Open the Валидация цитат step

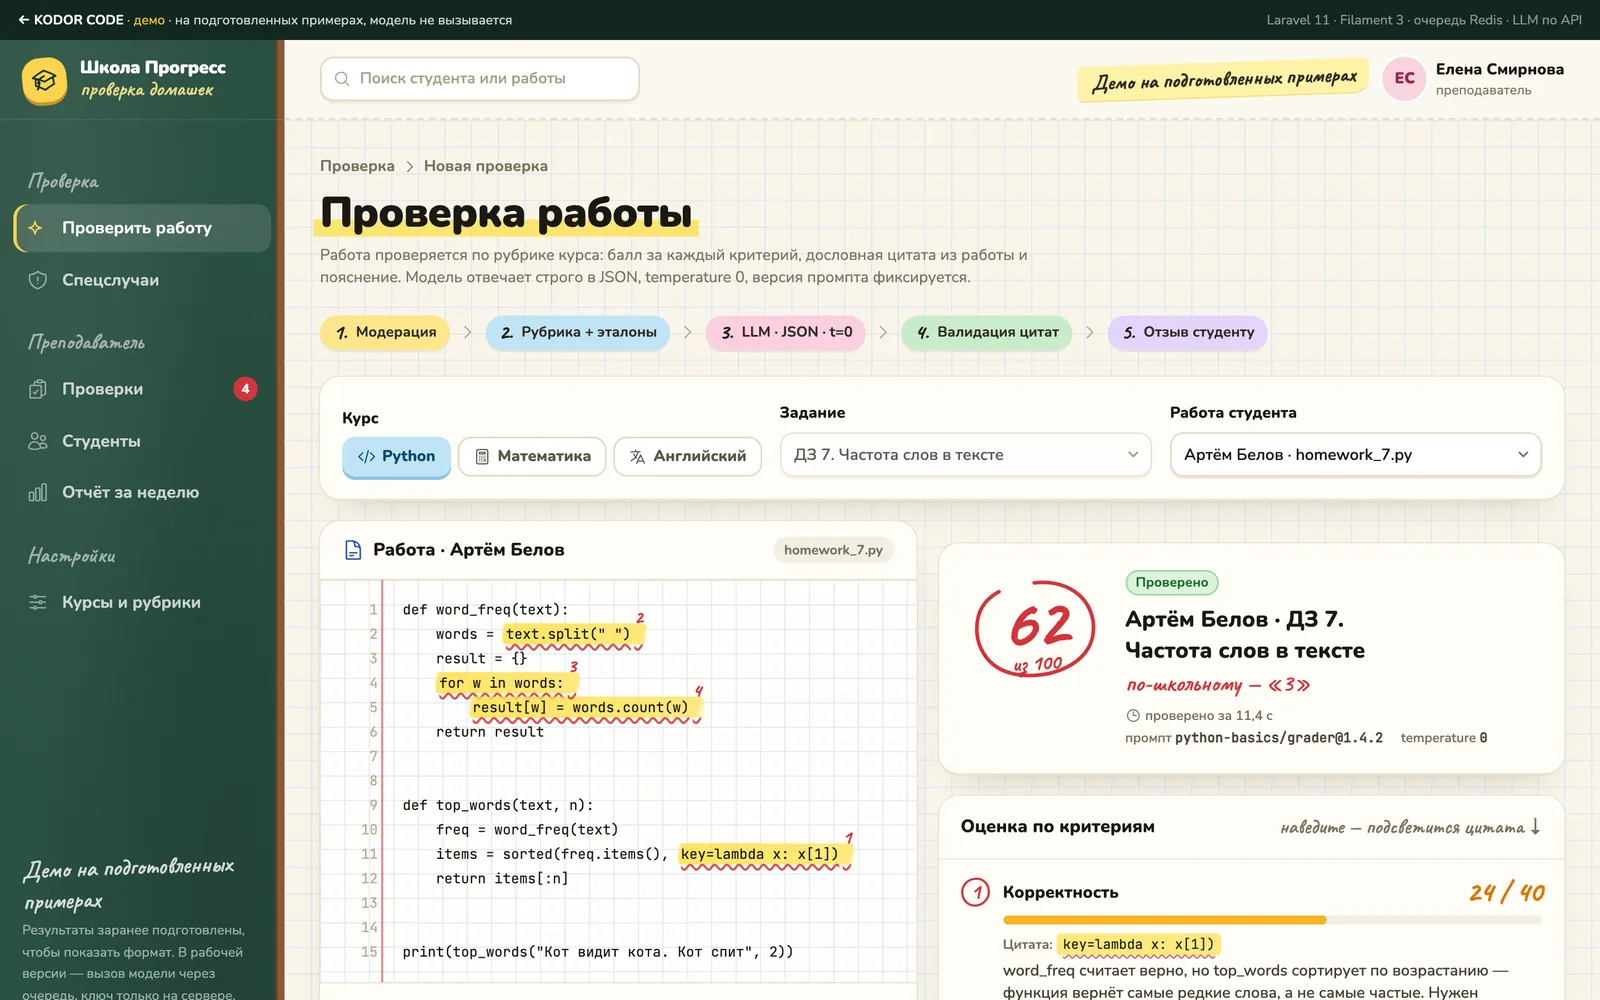tap(987, 333)
